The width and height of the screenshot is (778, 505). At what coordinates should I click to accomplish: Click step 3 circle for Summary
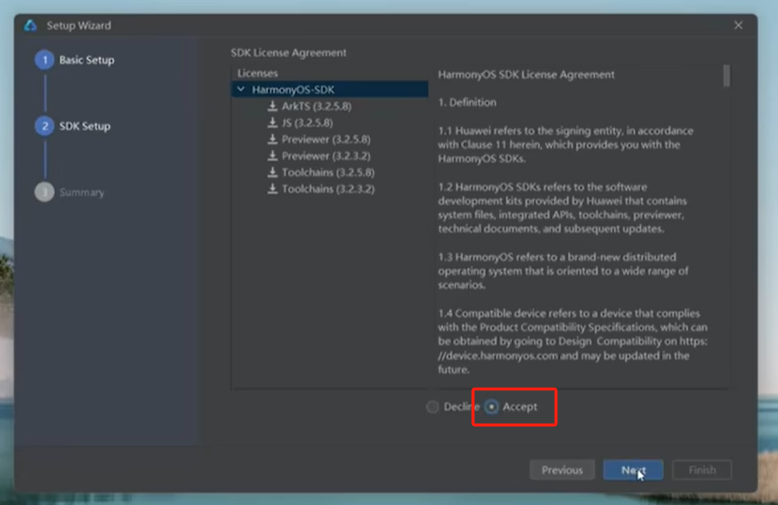(x=45, y=192)
